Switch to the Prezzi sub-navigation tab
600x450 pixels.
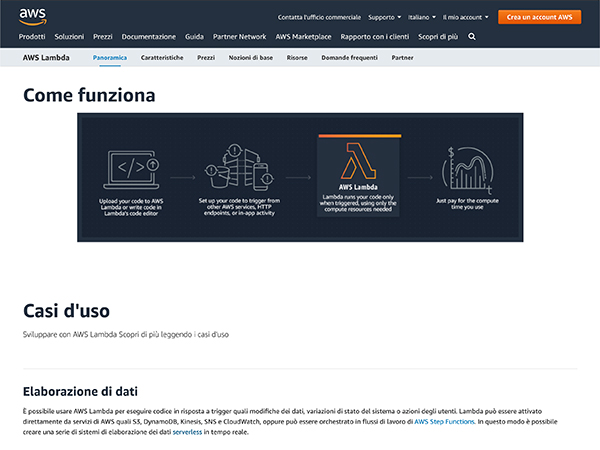(206, 58)
